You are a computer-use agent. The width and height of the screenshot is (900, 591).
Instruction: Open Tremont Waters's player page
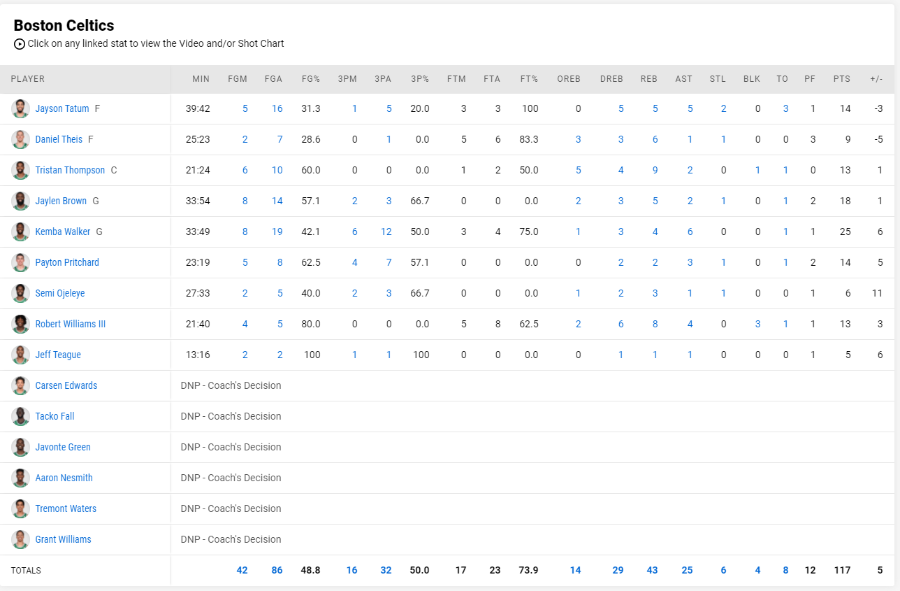tap(65, 509)
